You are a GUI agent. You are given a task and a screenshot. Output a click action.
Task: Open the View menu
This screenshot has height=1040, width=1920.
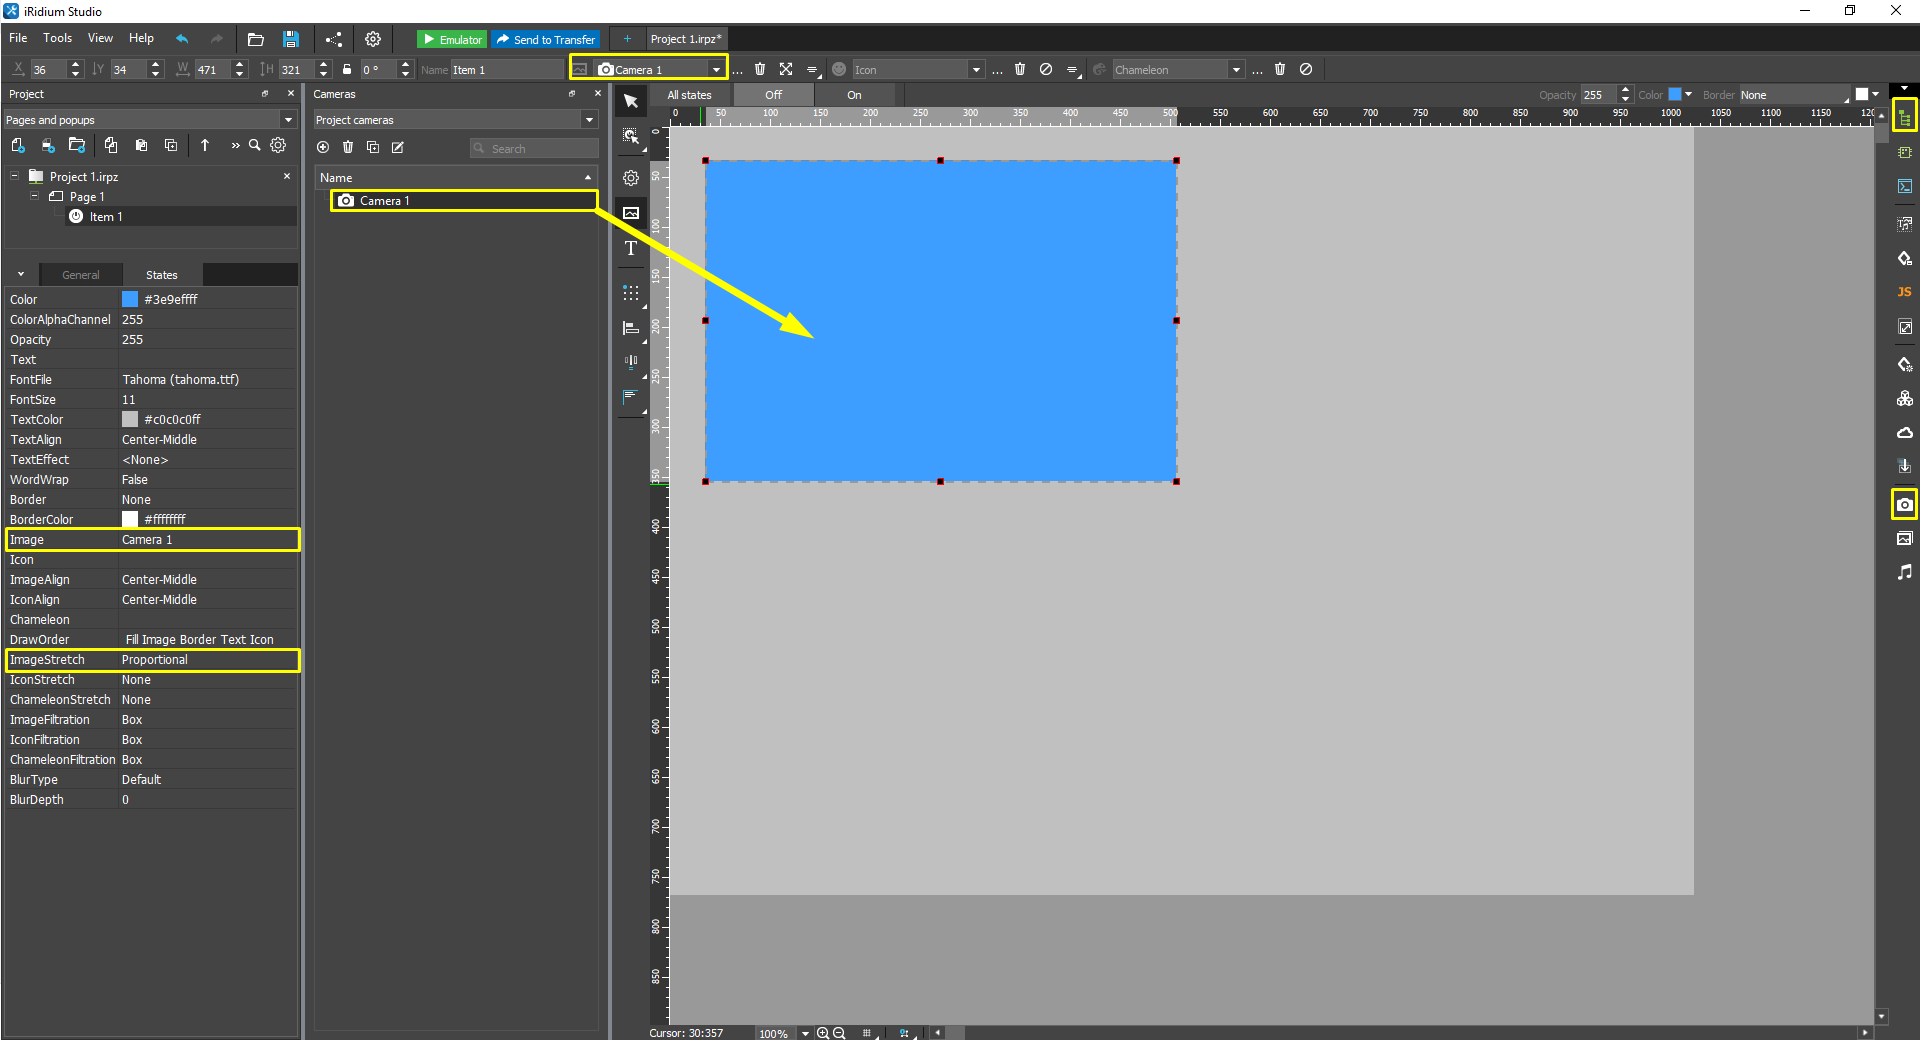tap(100, 38)
